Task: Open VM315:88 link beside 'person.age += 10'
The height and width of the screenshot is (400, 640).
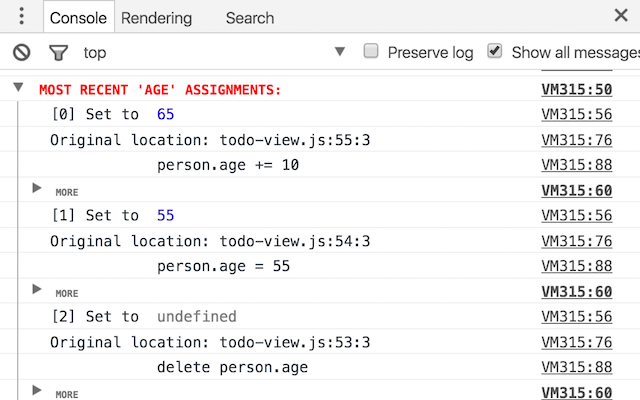Action: coord(577,165)
